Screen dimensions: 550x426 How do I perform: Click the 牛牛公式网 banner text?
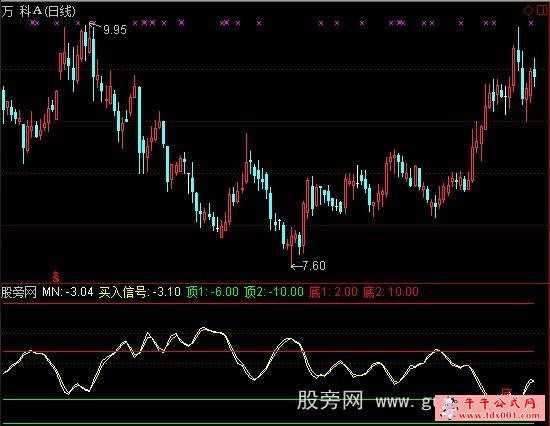point(500,404)
